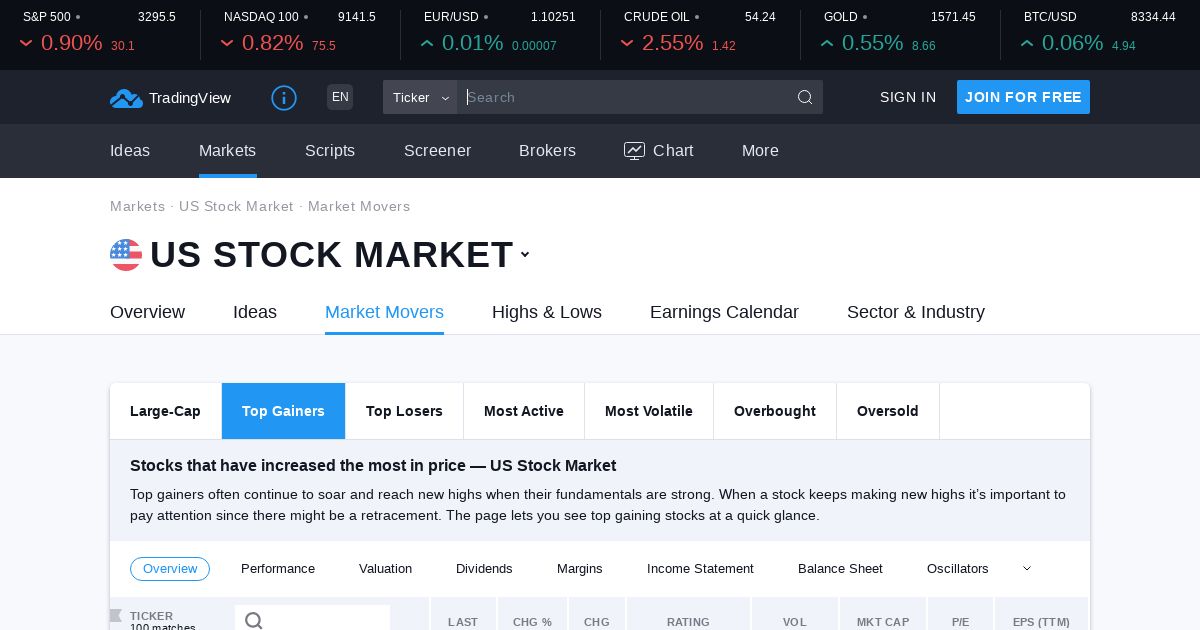Click the Join For Free button

1023,97
